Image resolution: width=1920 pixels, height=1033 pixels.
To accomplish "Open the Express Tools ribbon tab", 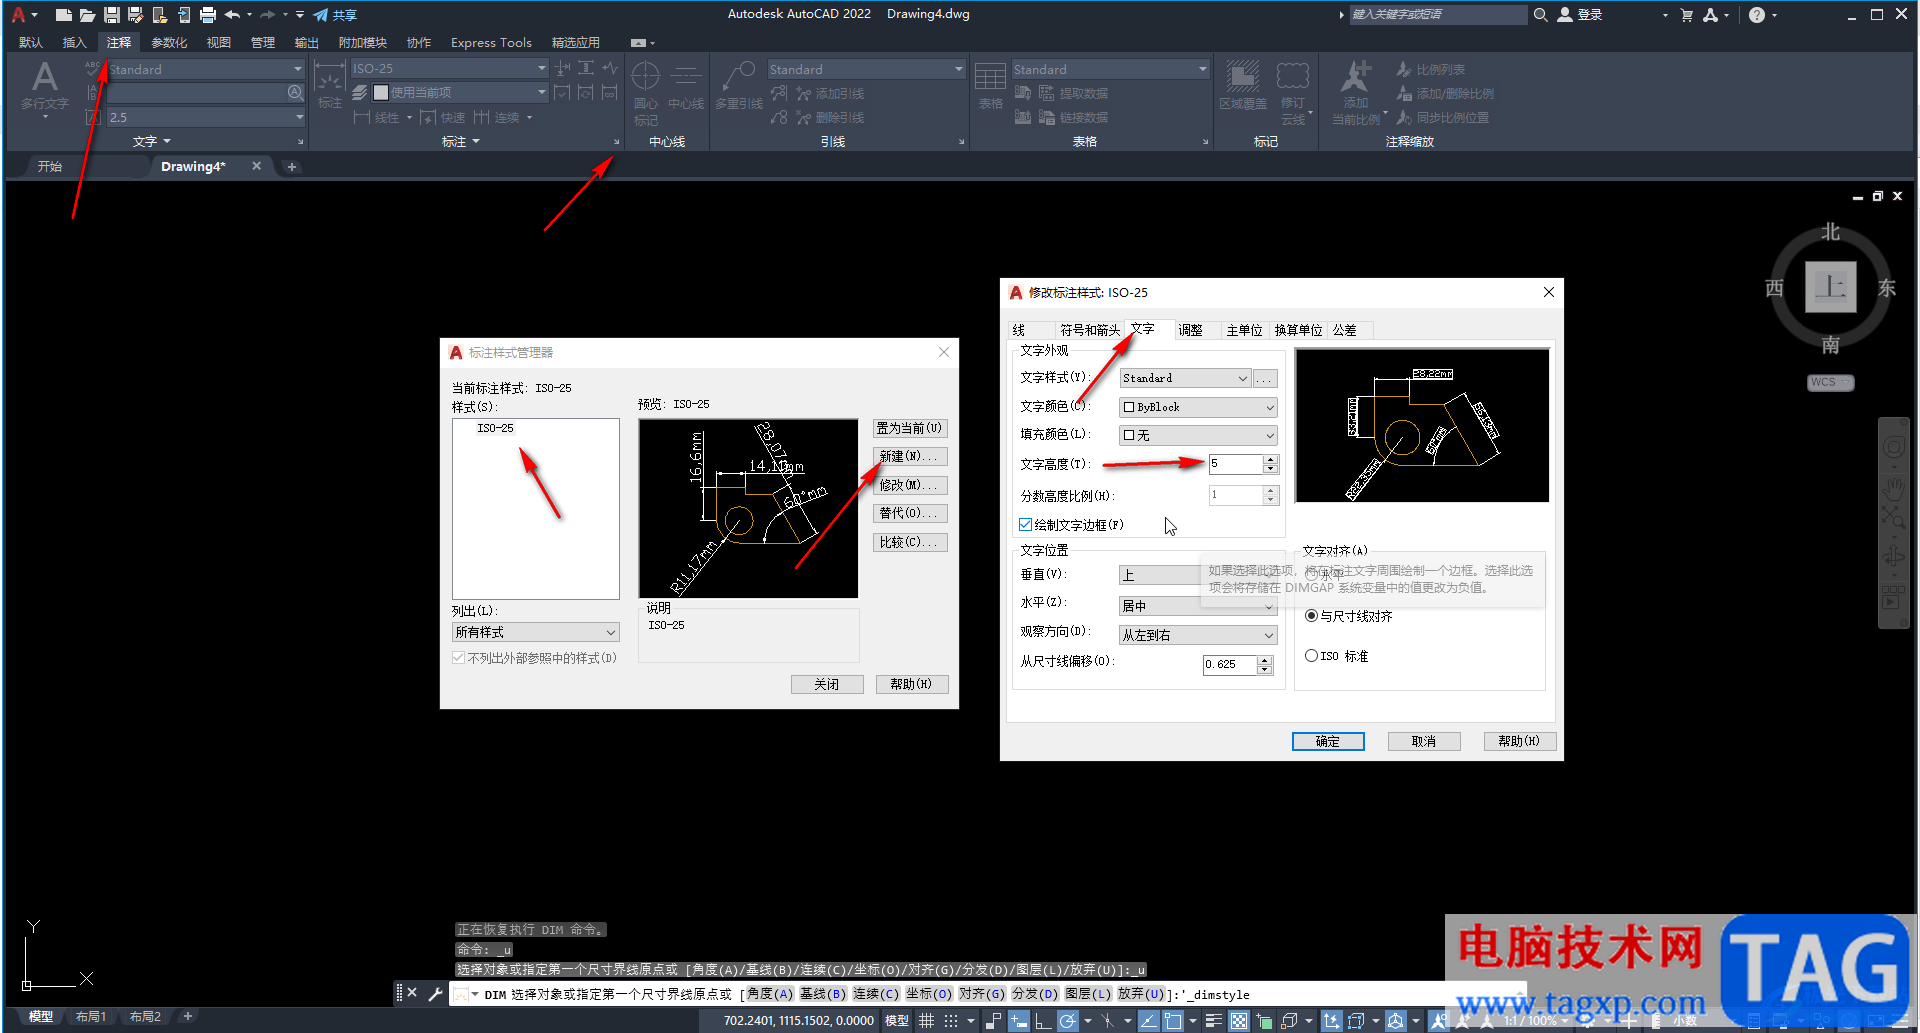I will (491, 42).
